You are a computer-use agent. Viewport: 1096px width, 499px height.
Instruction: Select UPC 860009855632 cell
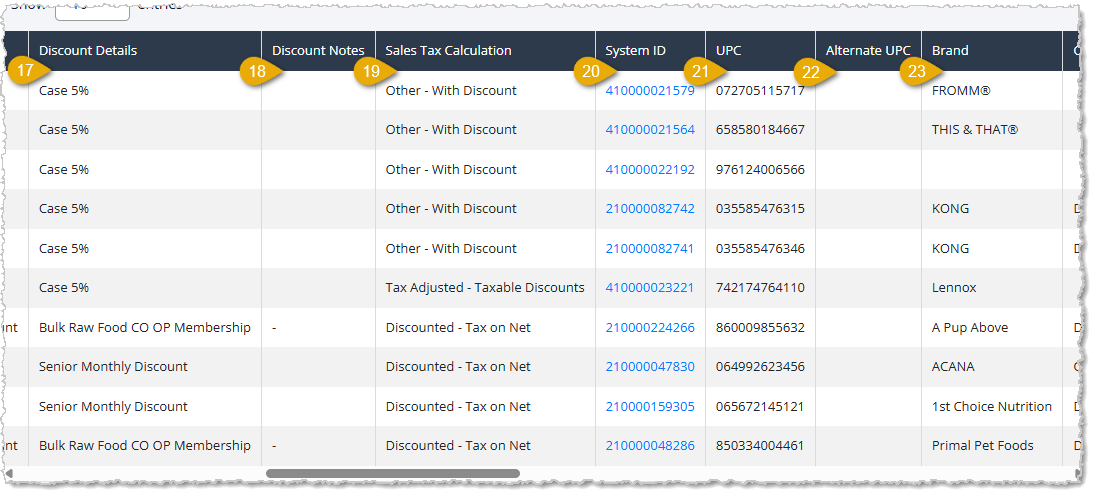[760, 327]
